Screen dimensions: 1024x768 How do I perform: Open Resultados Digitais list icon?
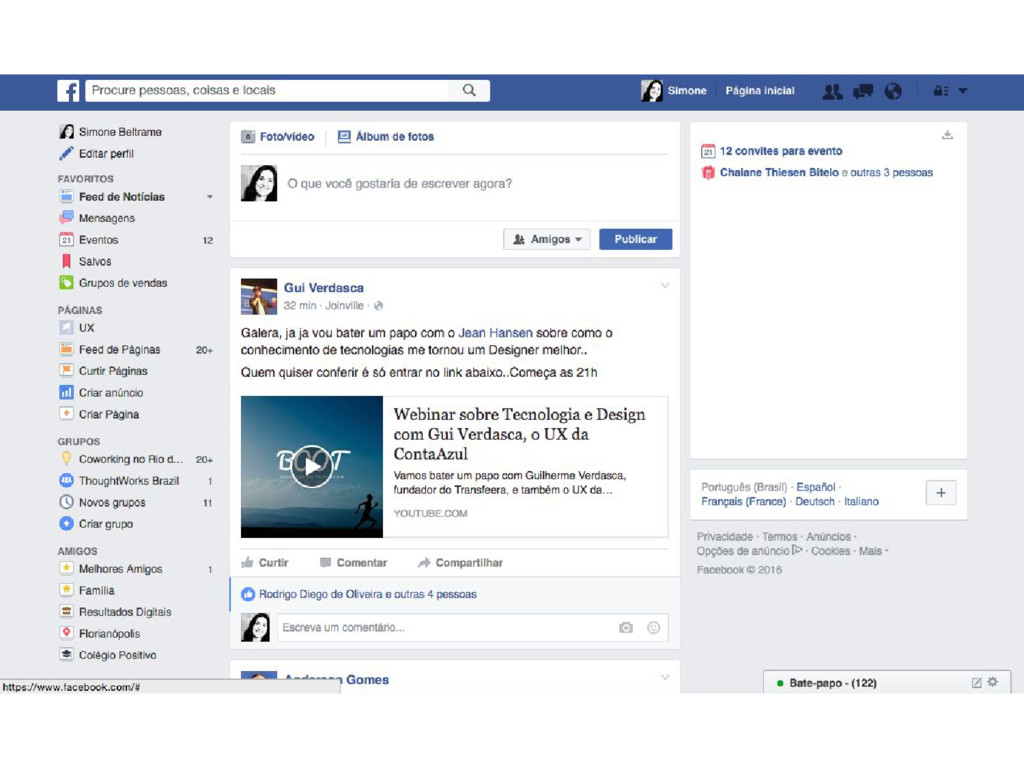tap(66, 612)
